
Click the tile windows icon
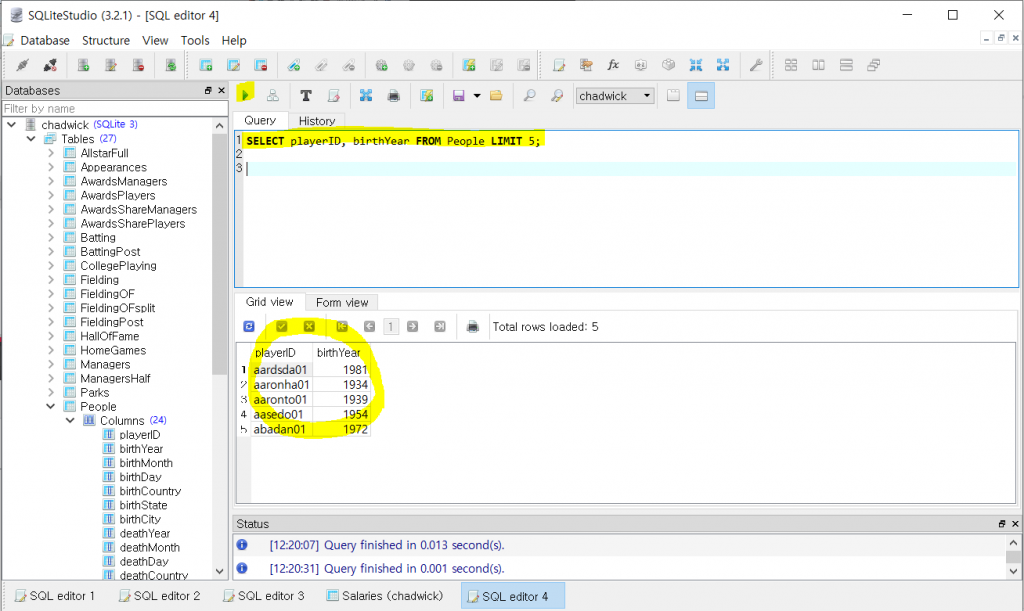click(x=791, y=65)
